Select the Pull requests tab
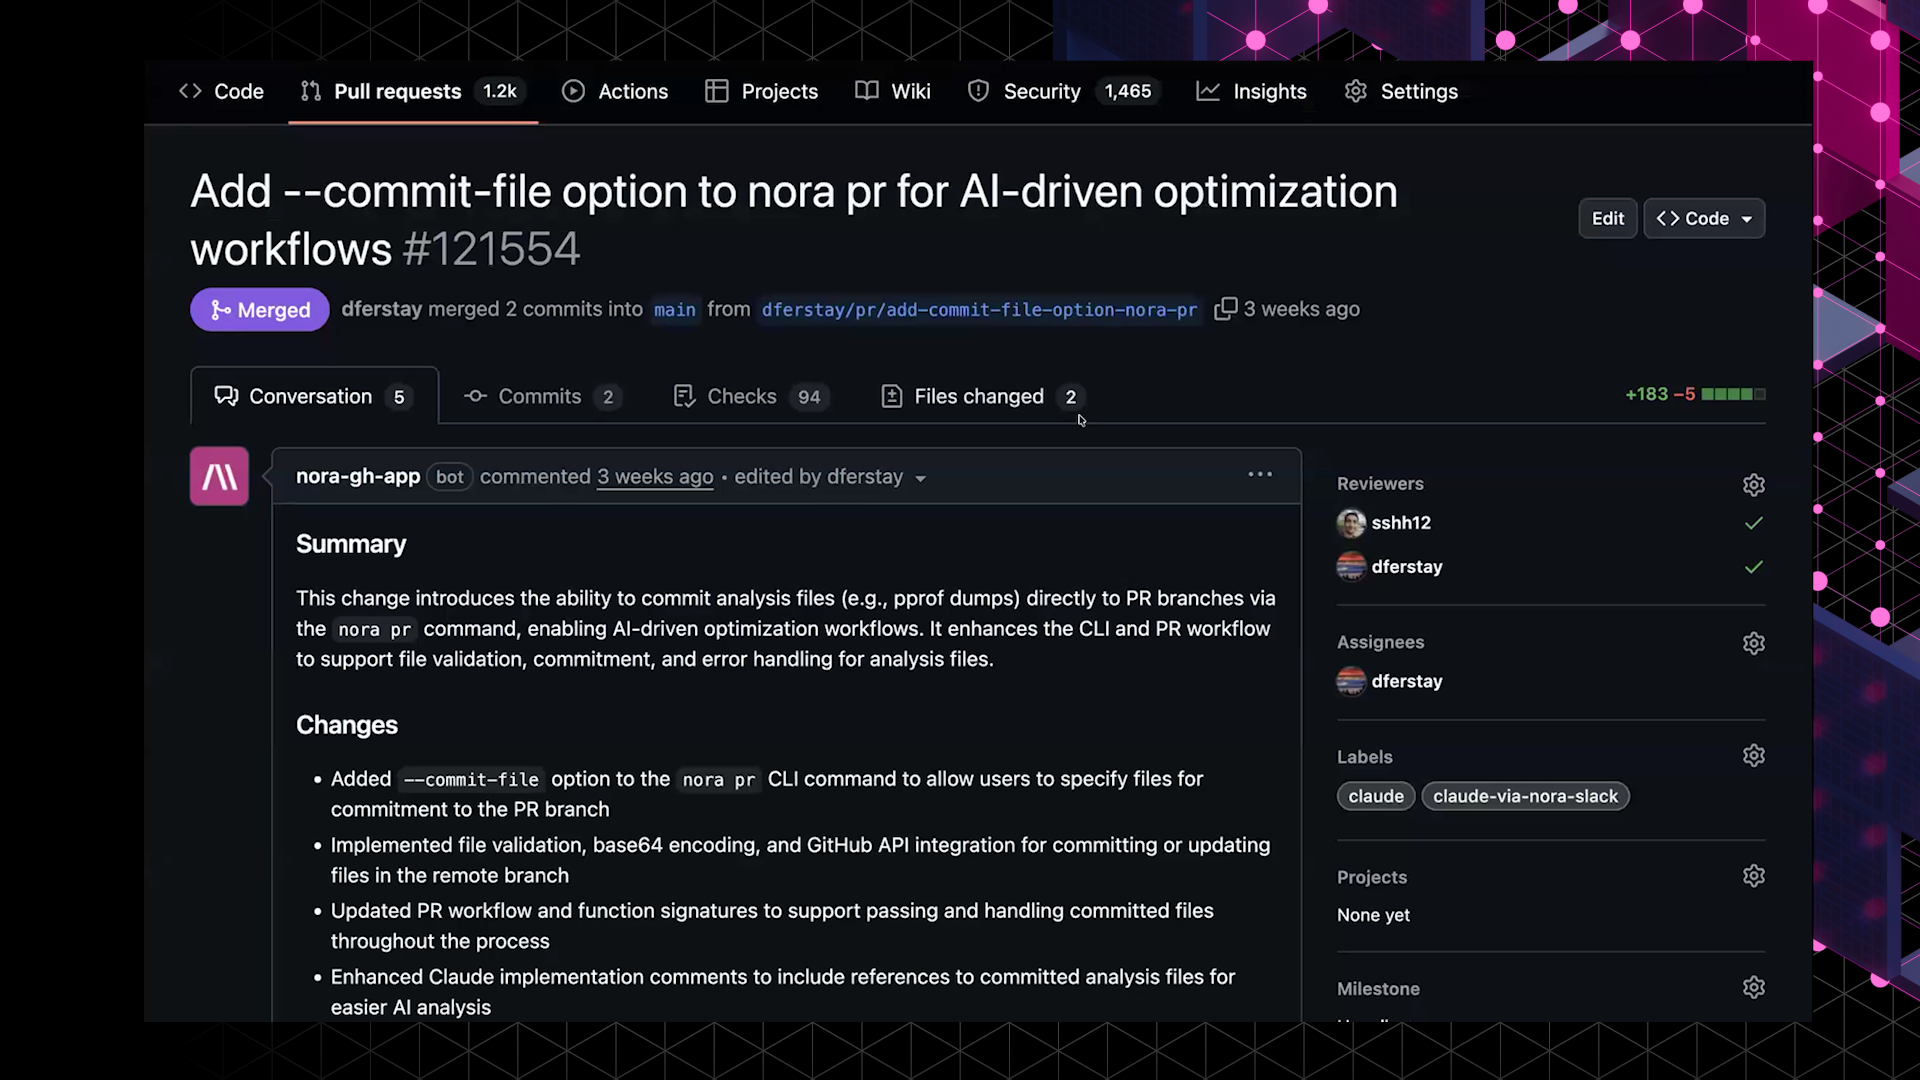Screen dimensions: 1920x1080 pyautogui.click(x=412, y=91)
